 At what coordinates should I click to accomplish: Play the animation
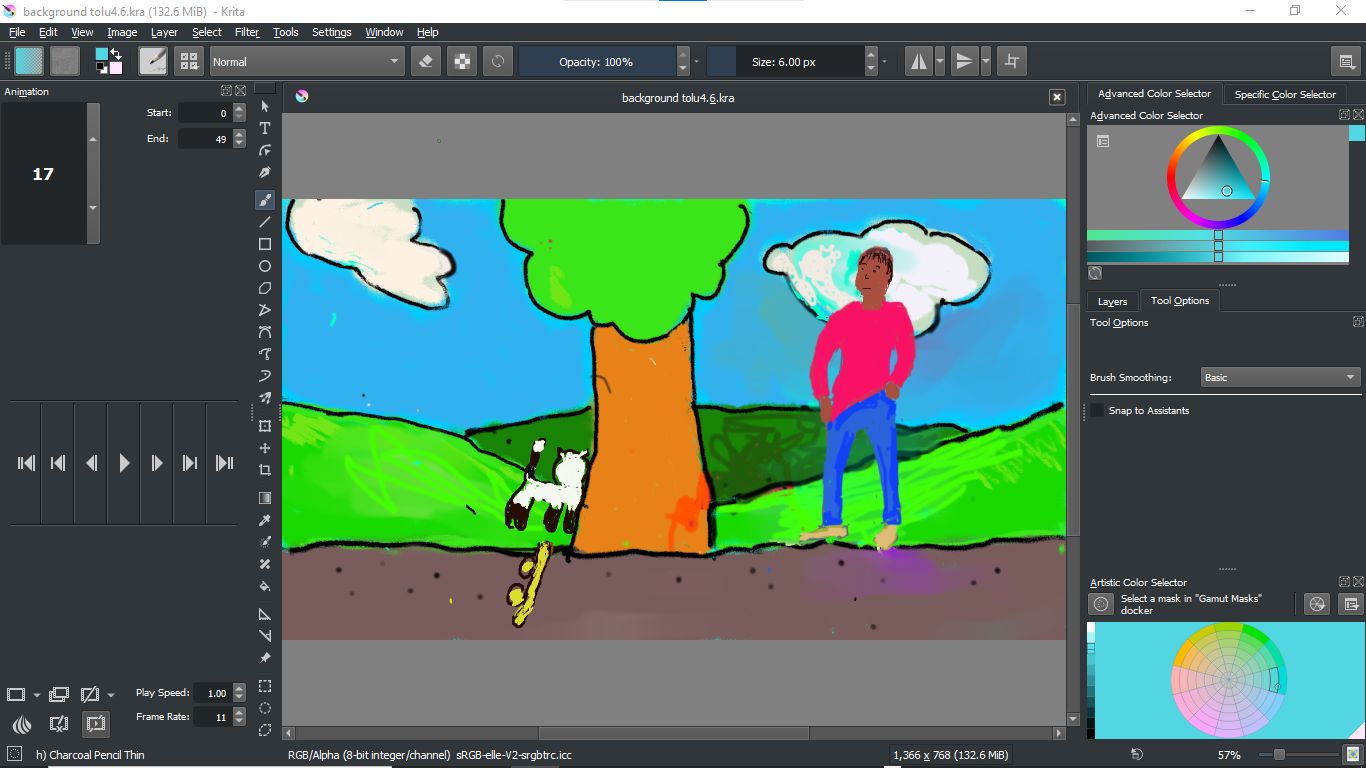pyautogui.click(x=124, y=463)
